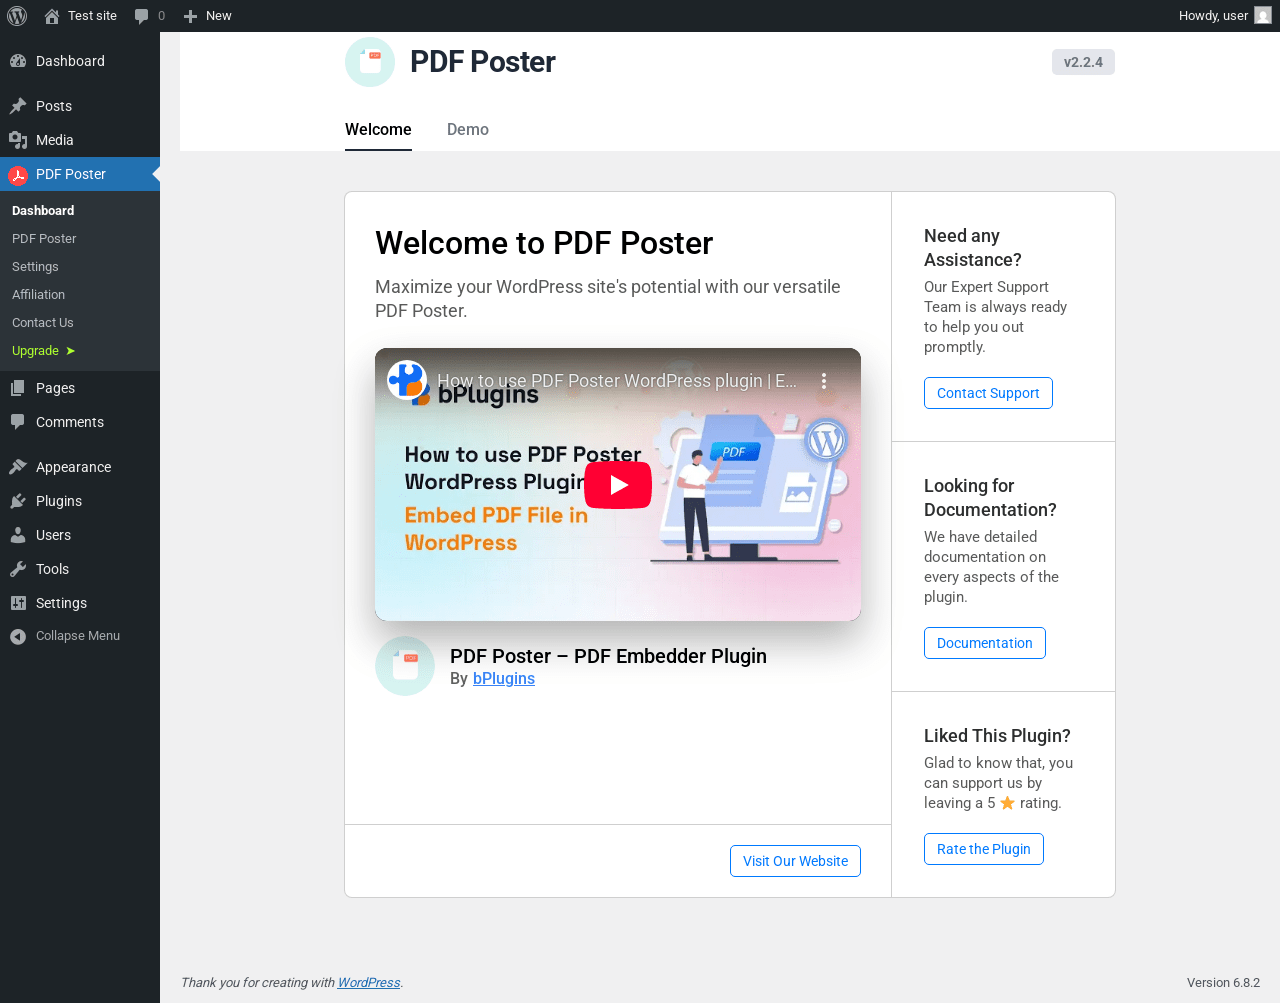Click the Test site name in the admin bar
1280x1003 pixels.
coord(92,16)
